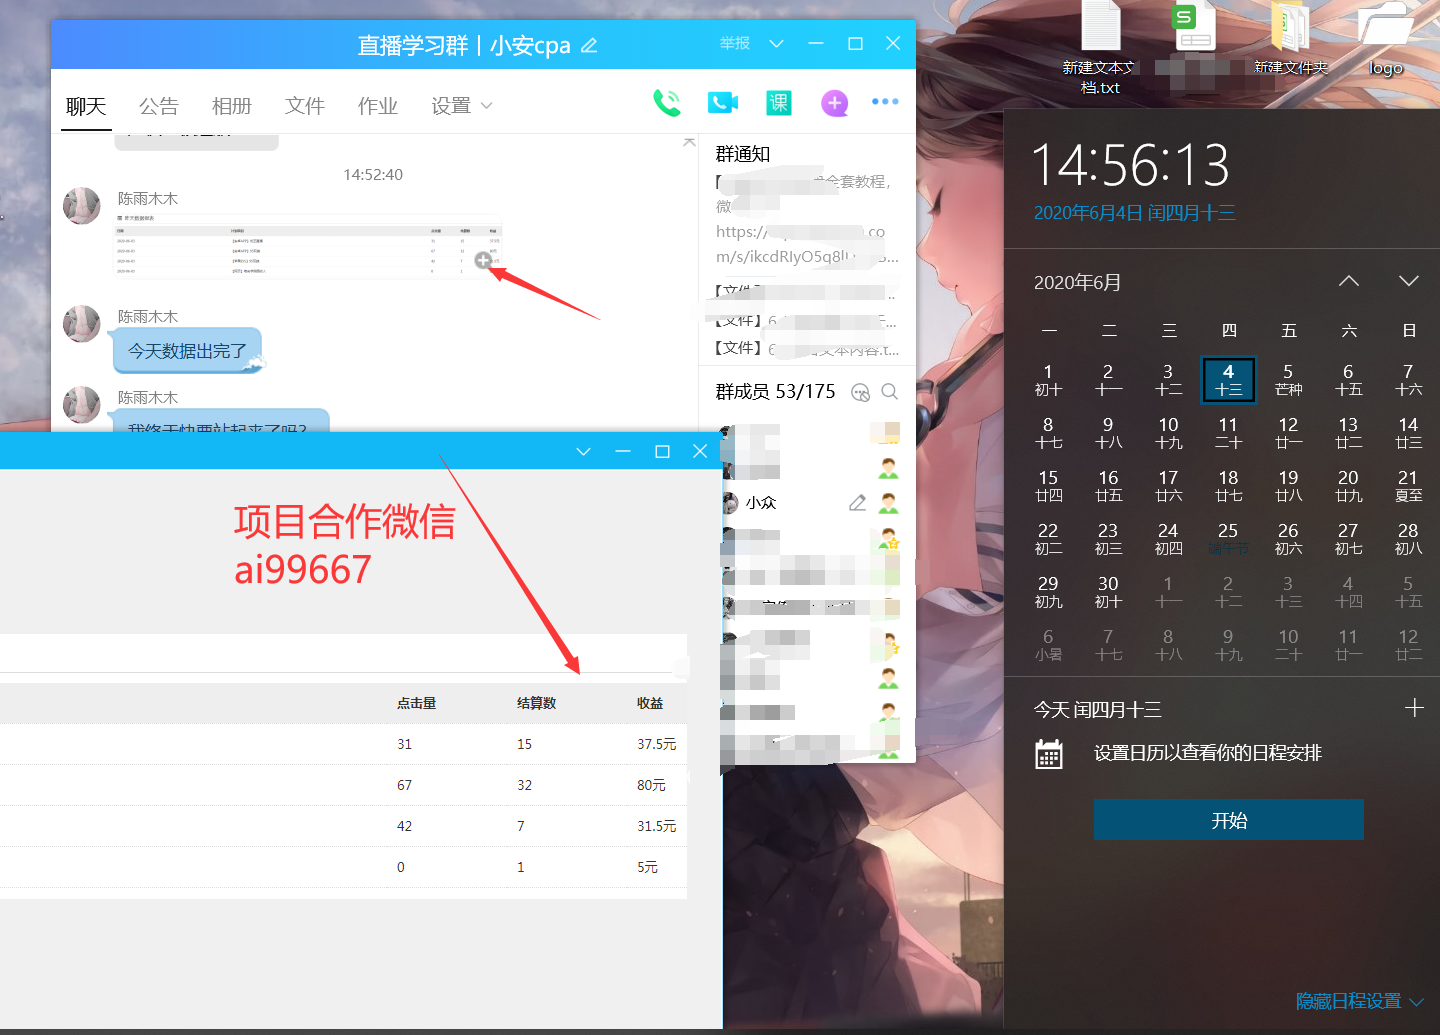Screen dimensions: 1440x1035
Task: Click the 举报 report link
Action: (x=734, y=44)
